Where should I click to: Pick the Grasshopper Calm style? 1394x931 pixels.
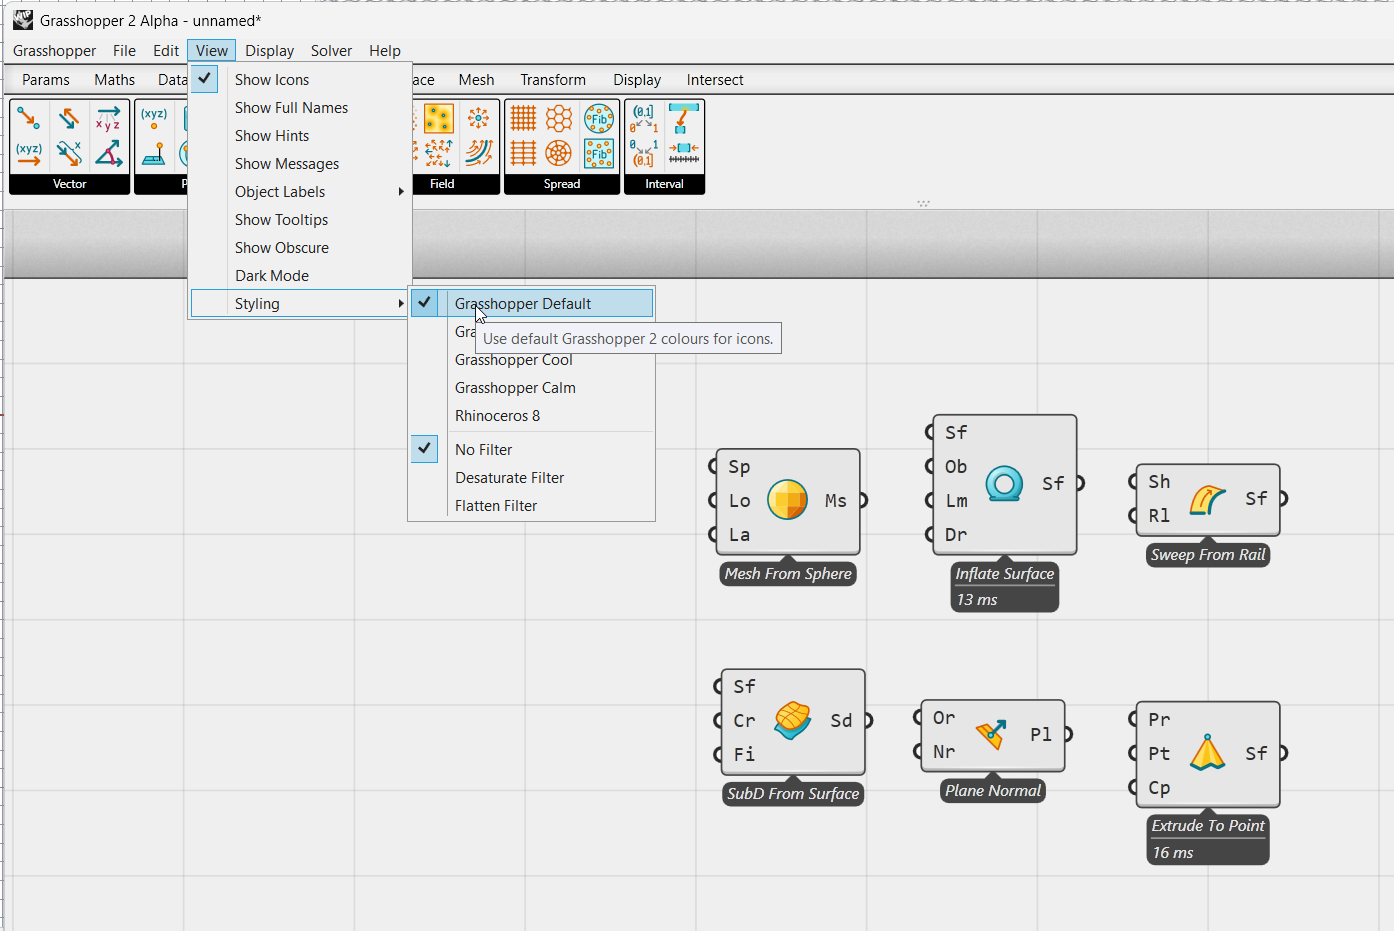coord(532,387)
